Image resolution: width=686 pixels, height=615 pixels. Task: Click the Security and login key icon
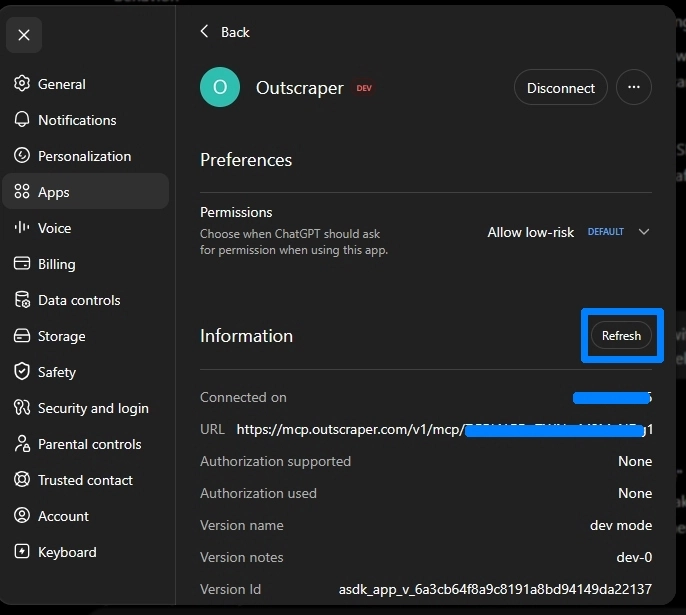coord(22,408)
